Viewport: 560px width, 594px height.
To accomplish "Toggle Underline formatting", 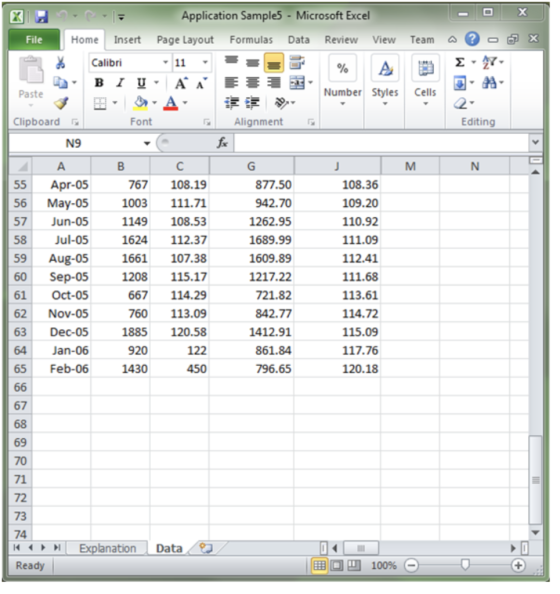I will (x=141, y=83).
